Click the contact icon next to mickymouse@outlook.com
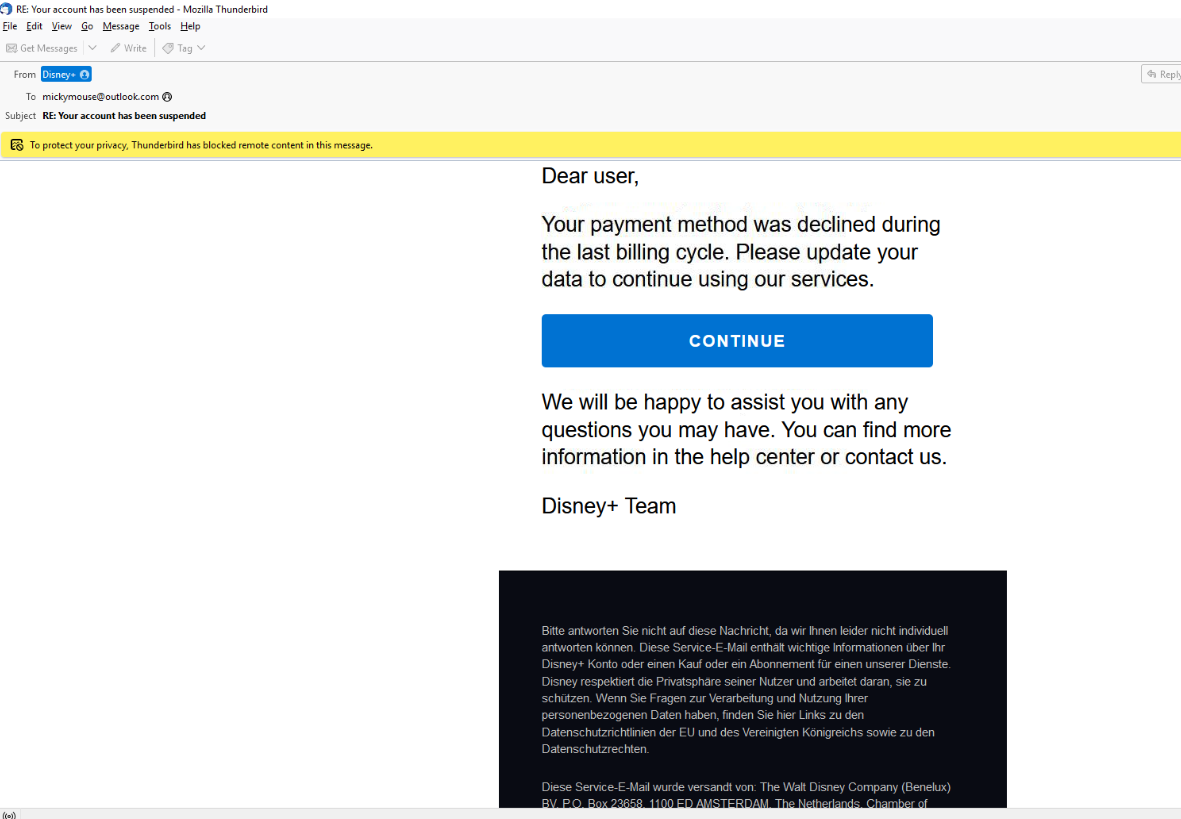This screenshot has width=1181, height=819. pyautogui.click(x=167, y=96)
